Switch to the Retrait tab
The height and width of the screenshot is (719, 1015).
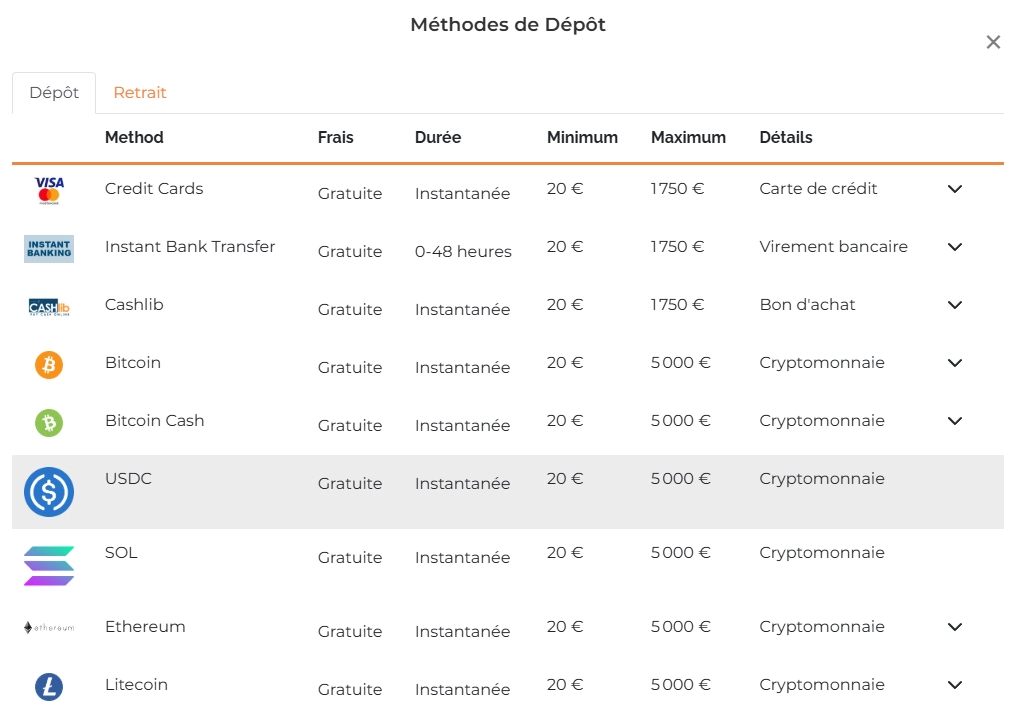[x=140, y=92]
